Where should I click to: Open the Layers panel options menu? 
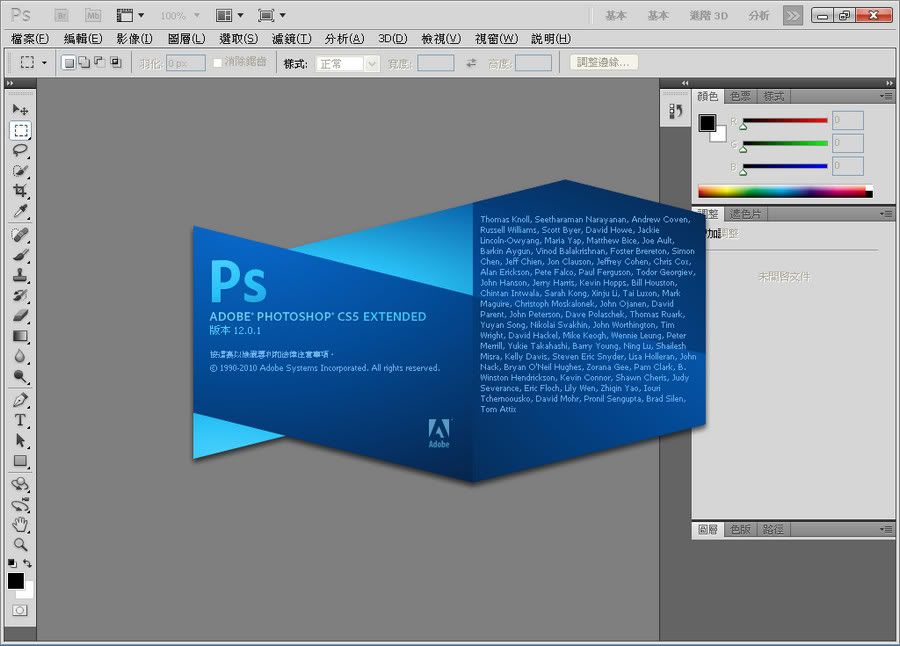[x=887, y=529]
